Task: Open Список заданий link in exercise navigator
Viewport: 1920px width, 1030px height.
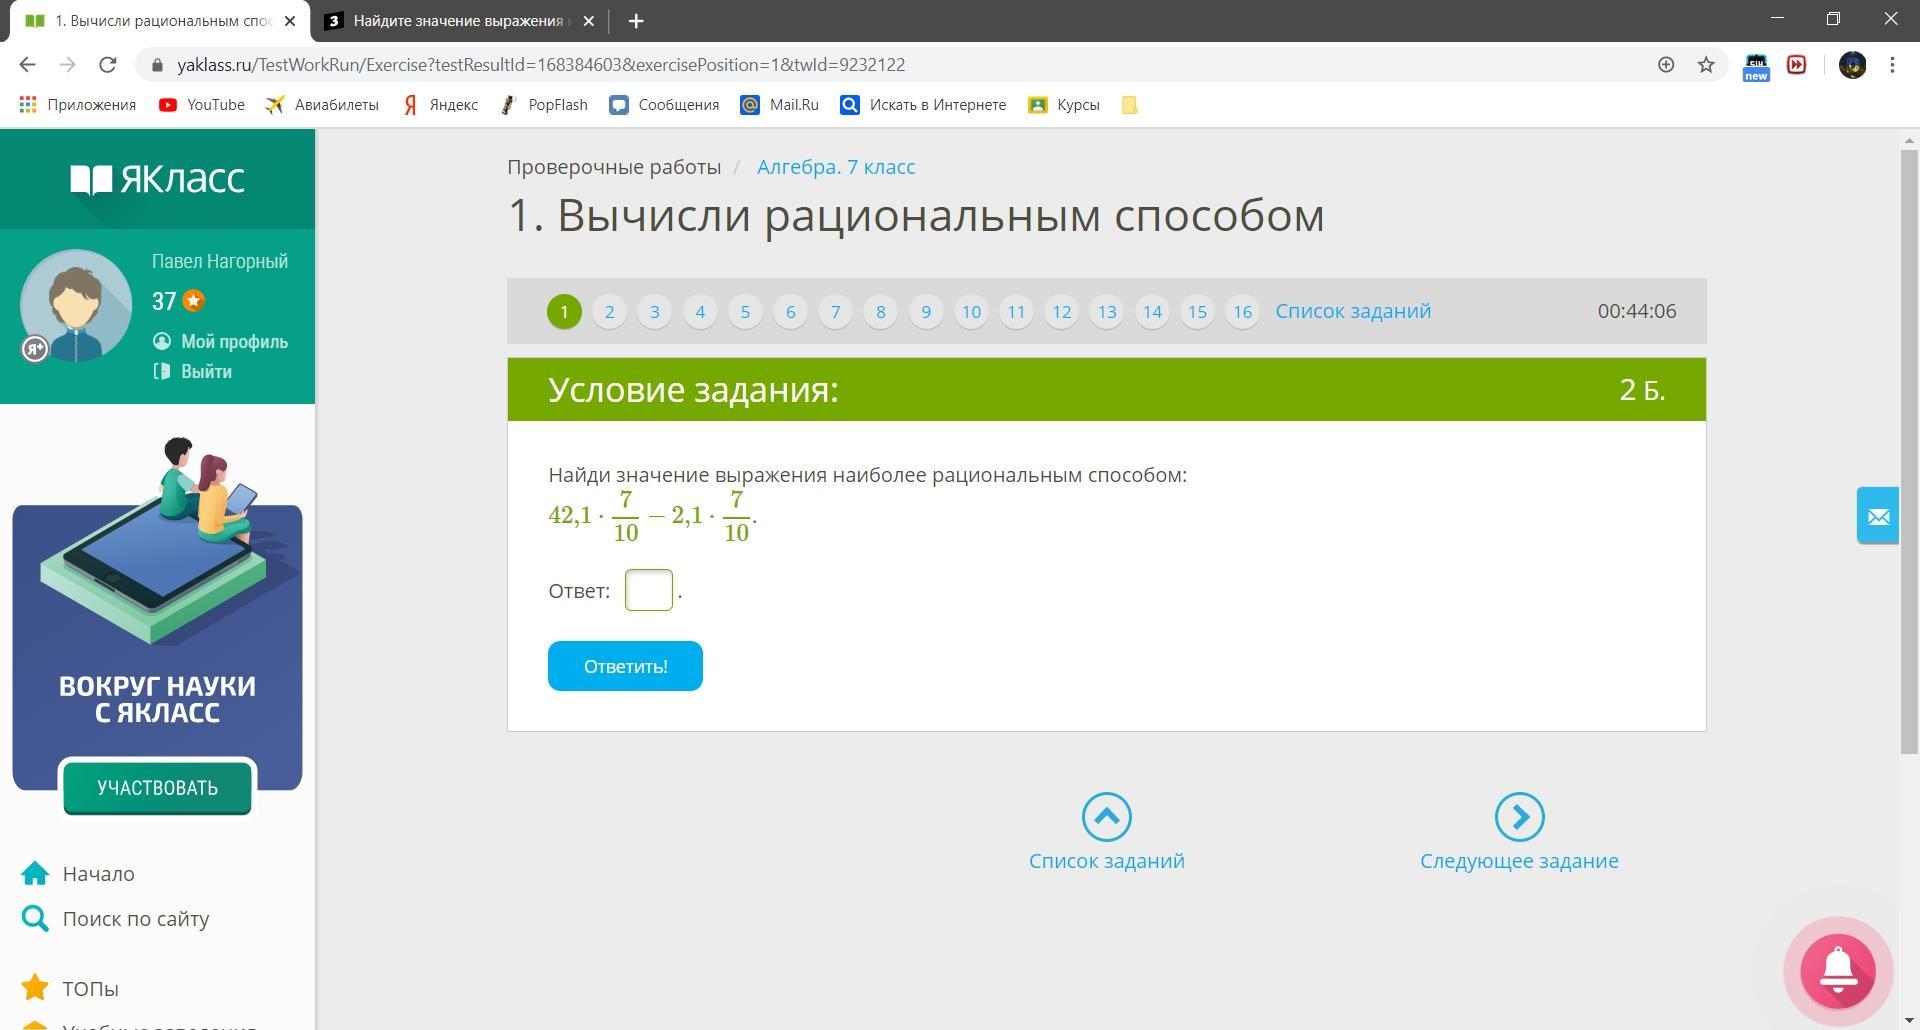Action: tap(1353, 311)
